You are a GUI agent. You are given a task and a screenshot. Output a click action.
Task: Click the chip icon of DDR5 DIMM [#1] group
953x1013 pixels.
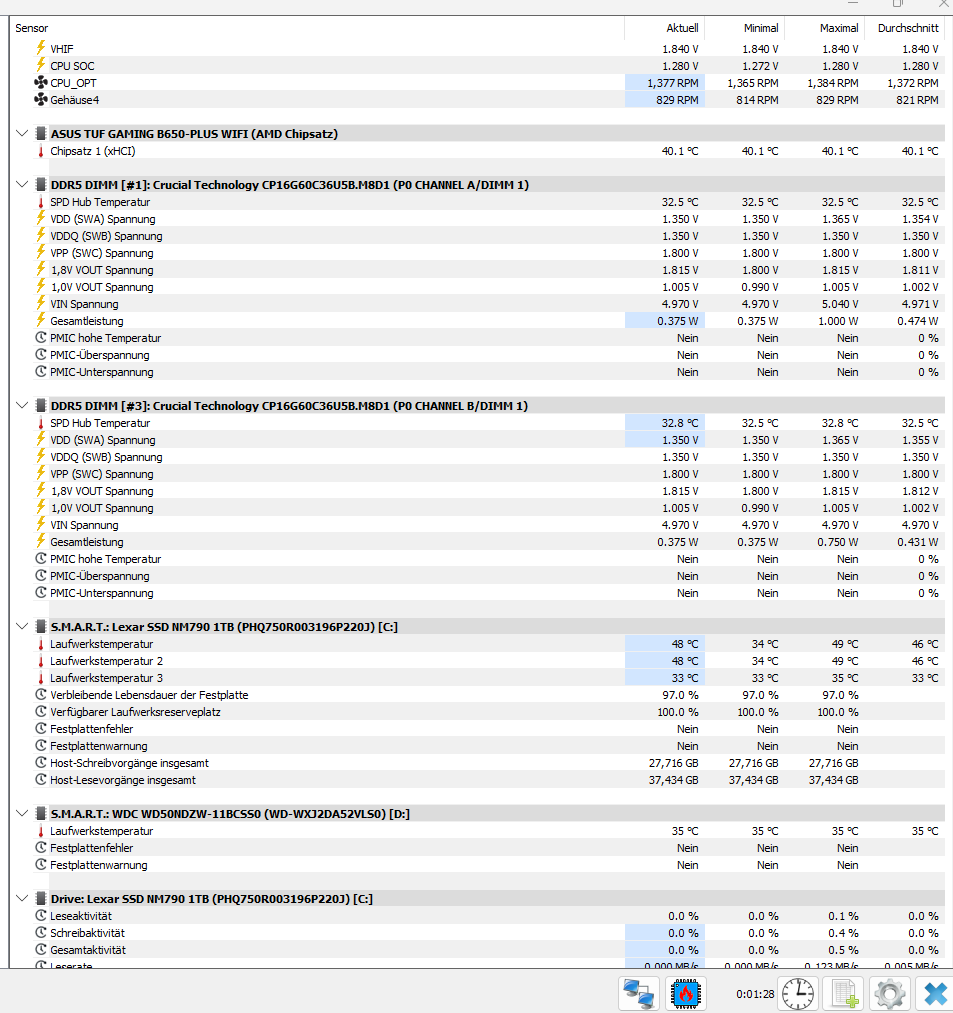click(x=41, y=185)
